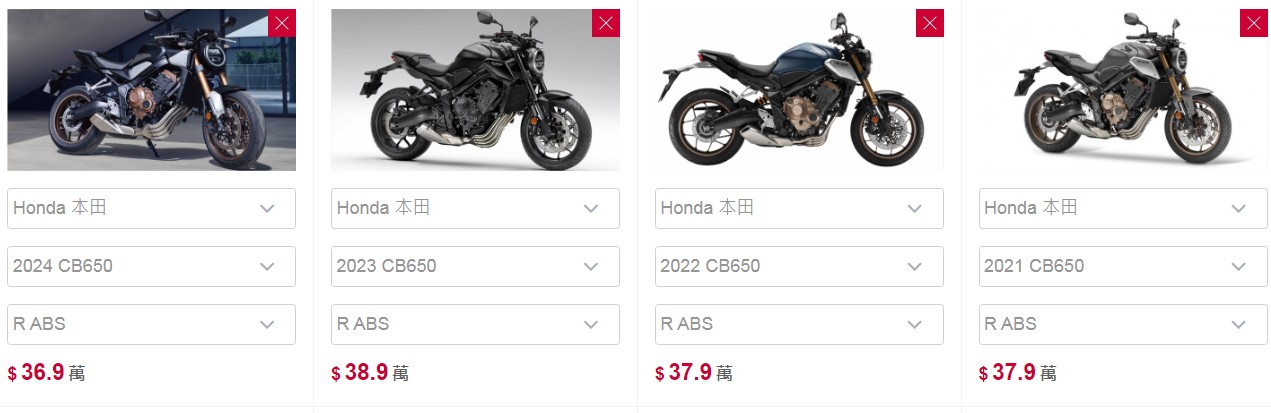This screenshot has height=413, width=1271.
Task: Open the 2023 CB650 model dropdown
Action: [475, 266]
